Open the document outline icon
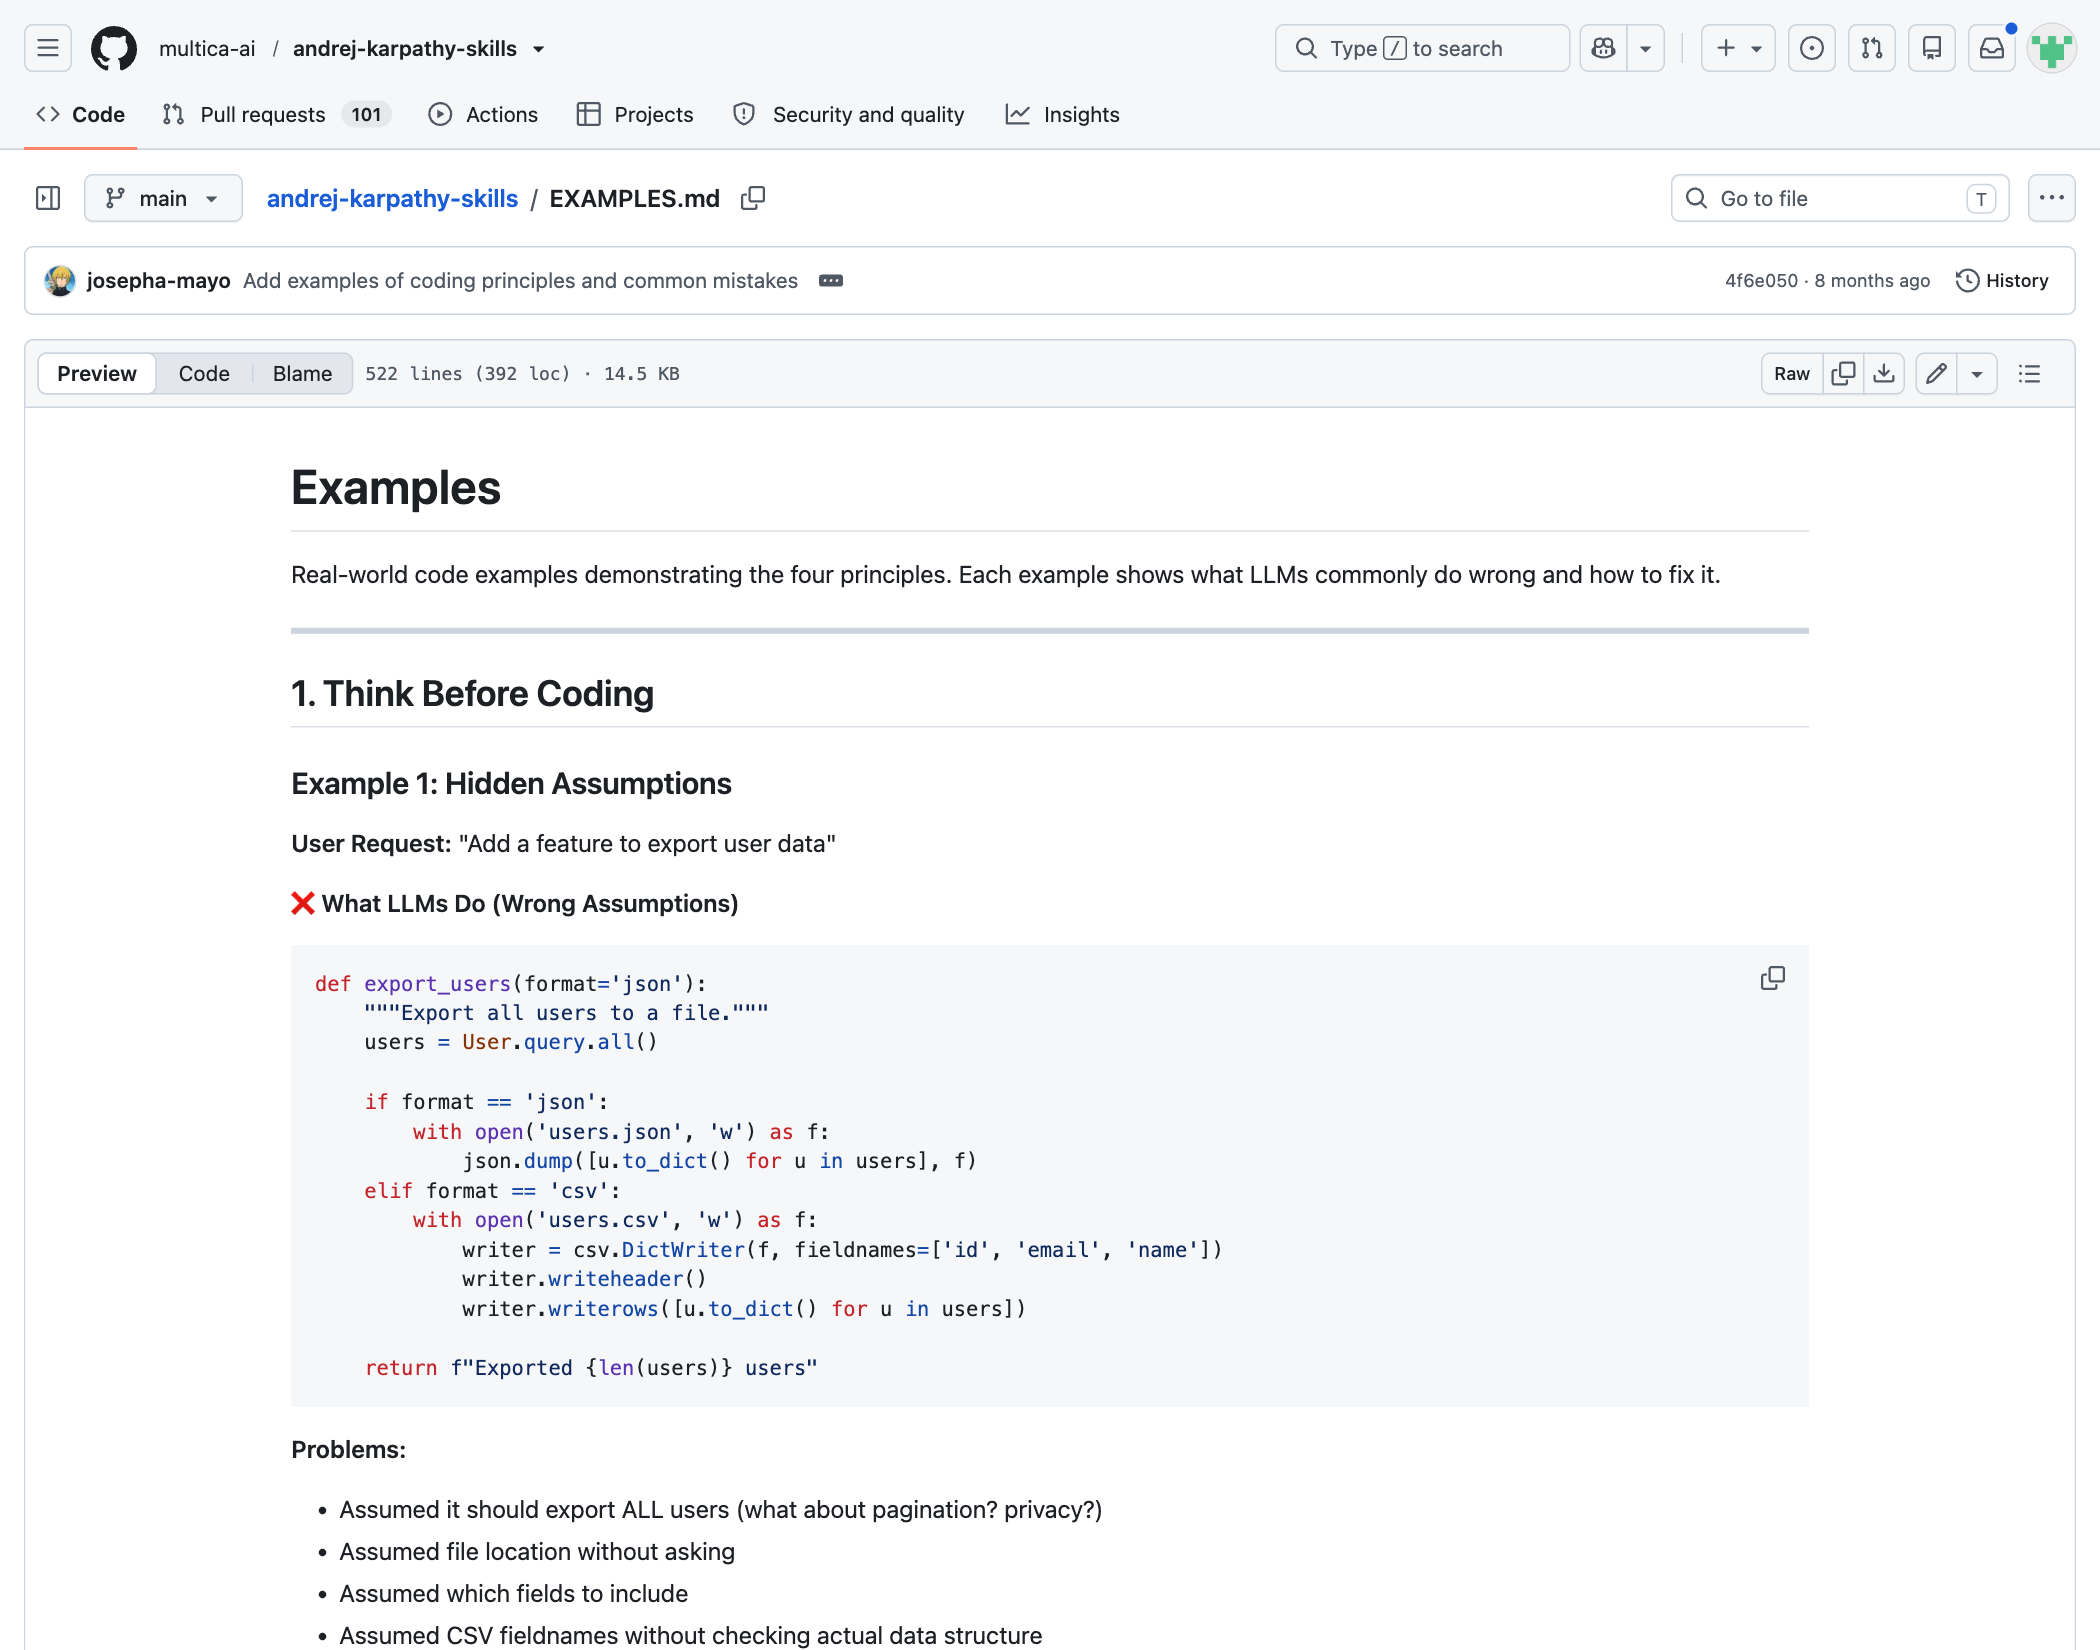 tap(2029, 373)
